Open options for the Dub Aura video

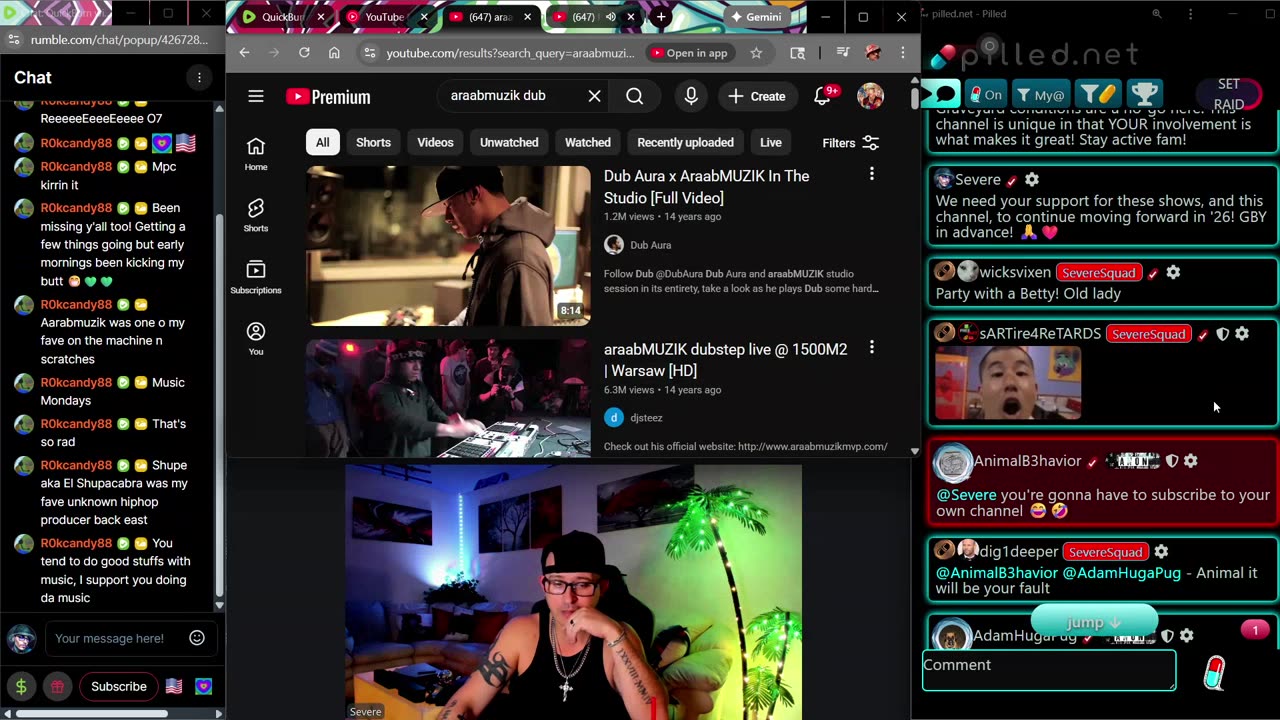click(872, 175)
